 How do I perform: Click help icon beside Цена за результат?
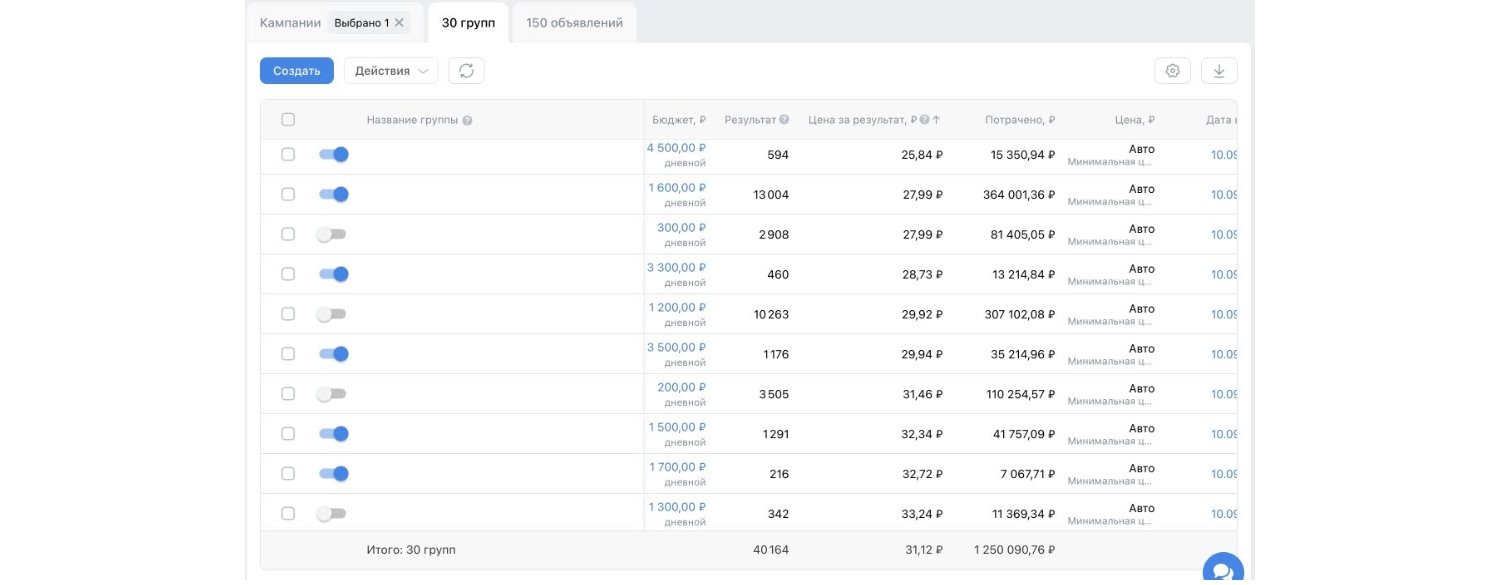(925, 120)
